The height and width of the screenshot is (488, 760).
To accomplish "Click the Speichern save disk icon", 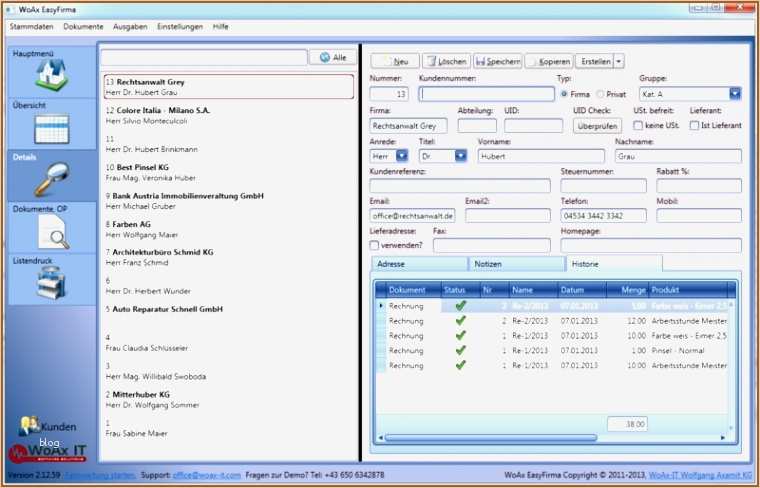I will click(x=480, y=62).
